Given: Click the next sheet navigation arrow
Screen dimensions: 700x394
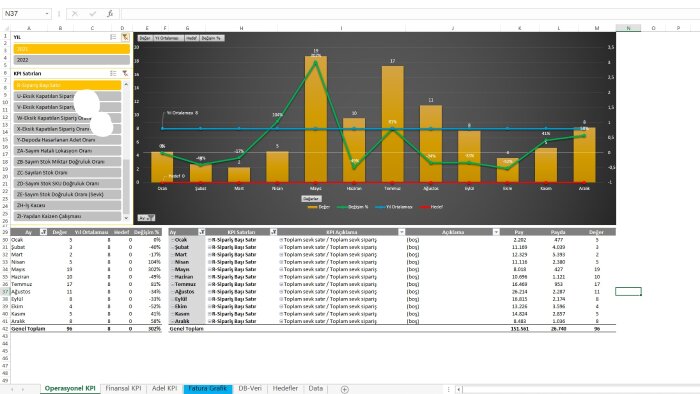Looking at the screenshot, I should [23, 390].
